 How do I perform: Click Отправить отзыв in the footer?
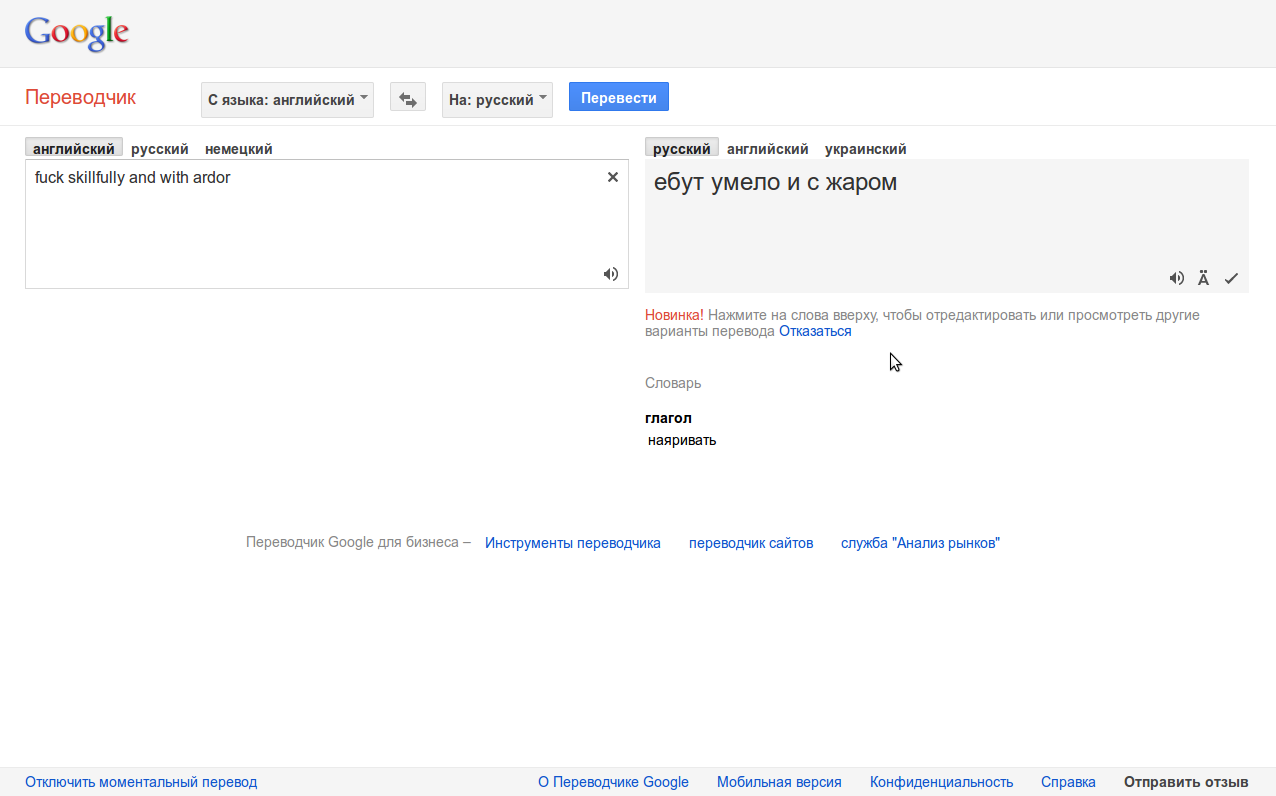click(x=1186, y=782)
